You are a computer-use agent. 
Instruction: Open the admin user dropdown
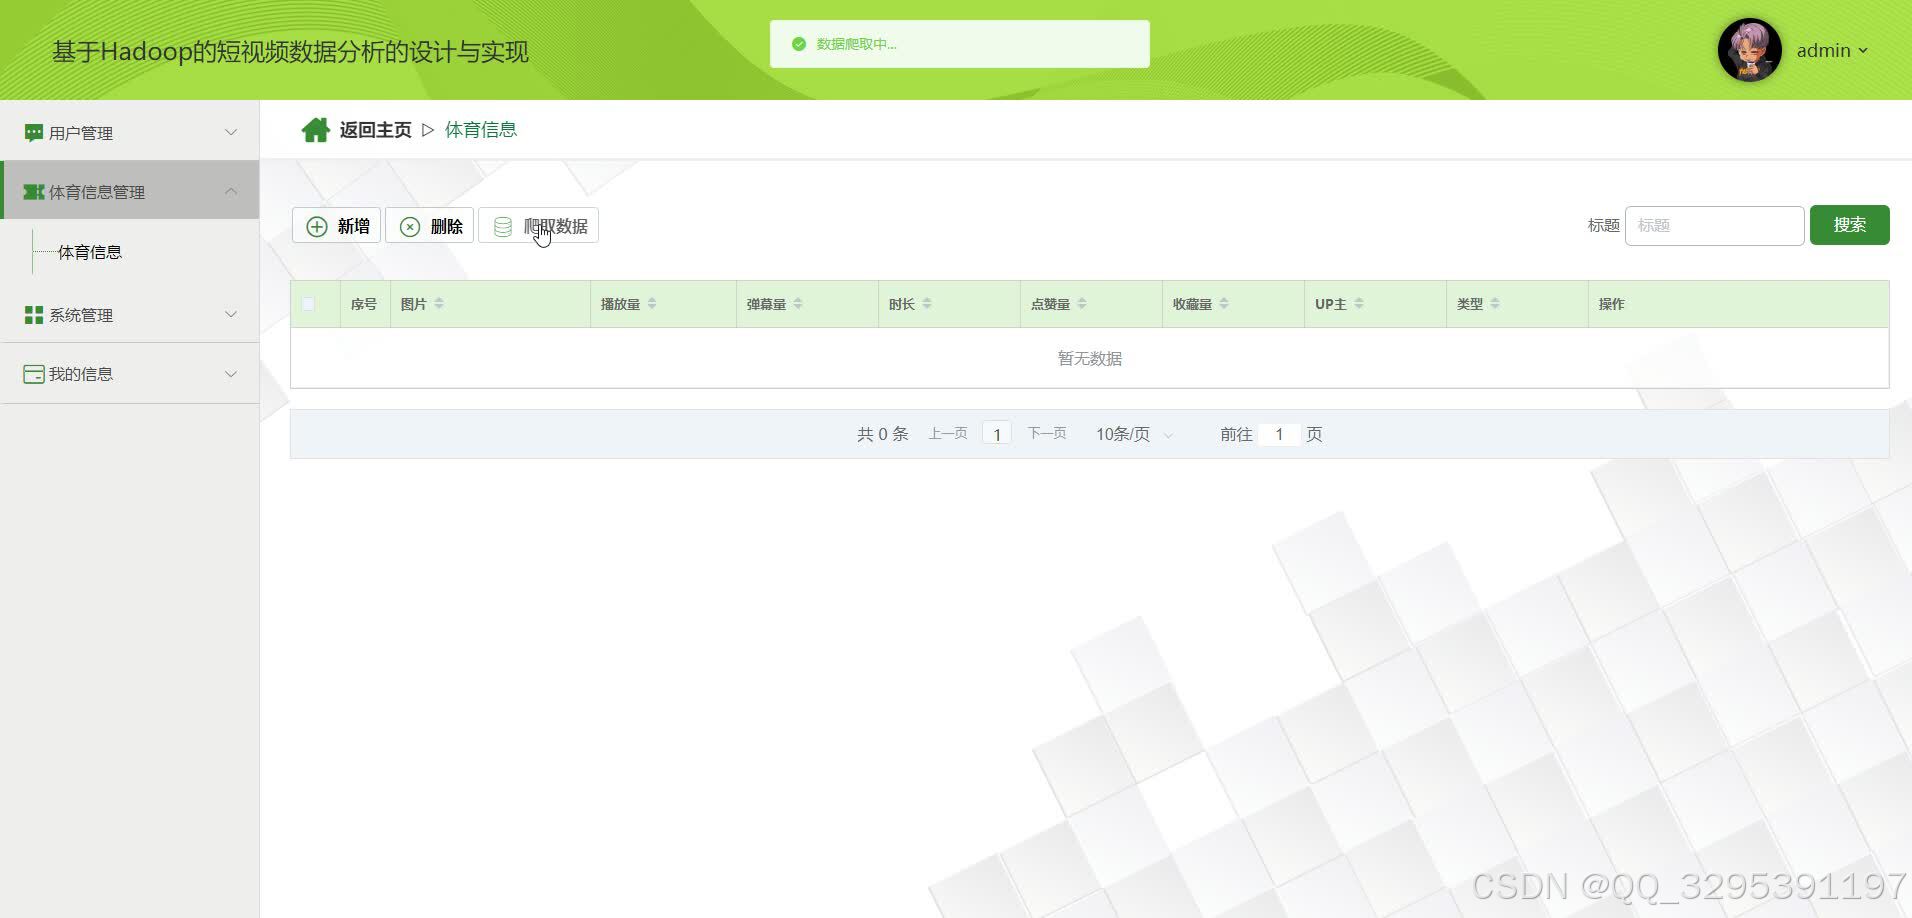pyautogui.click(x=1832, y=51)
